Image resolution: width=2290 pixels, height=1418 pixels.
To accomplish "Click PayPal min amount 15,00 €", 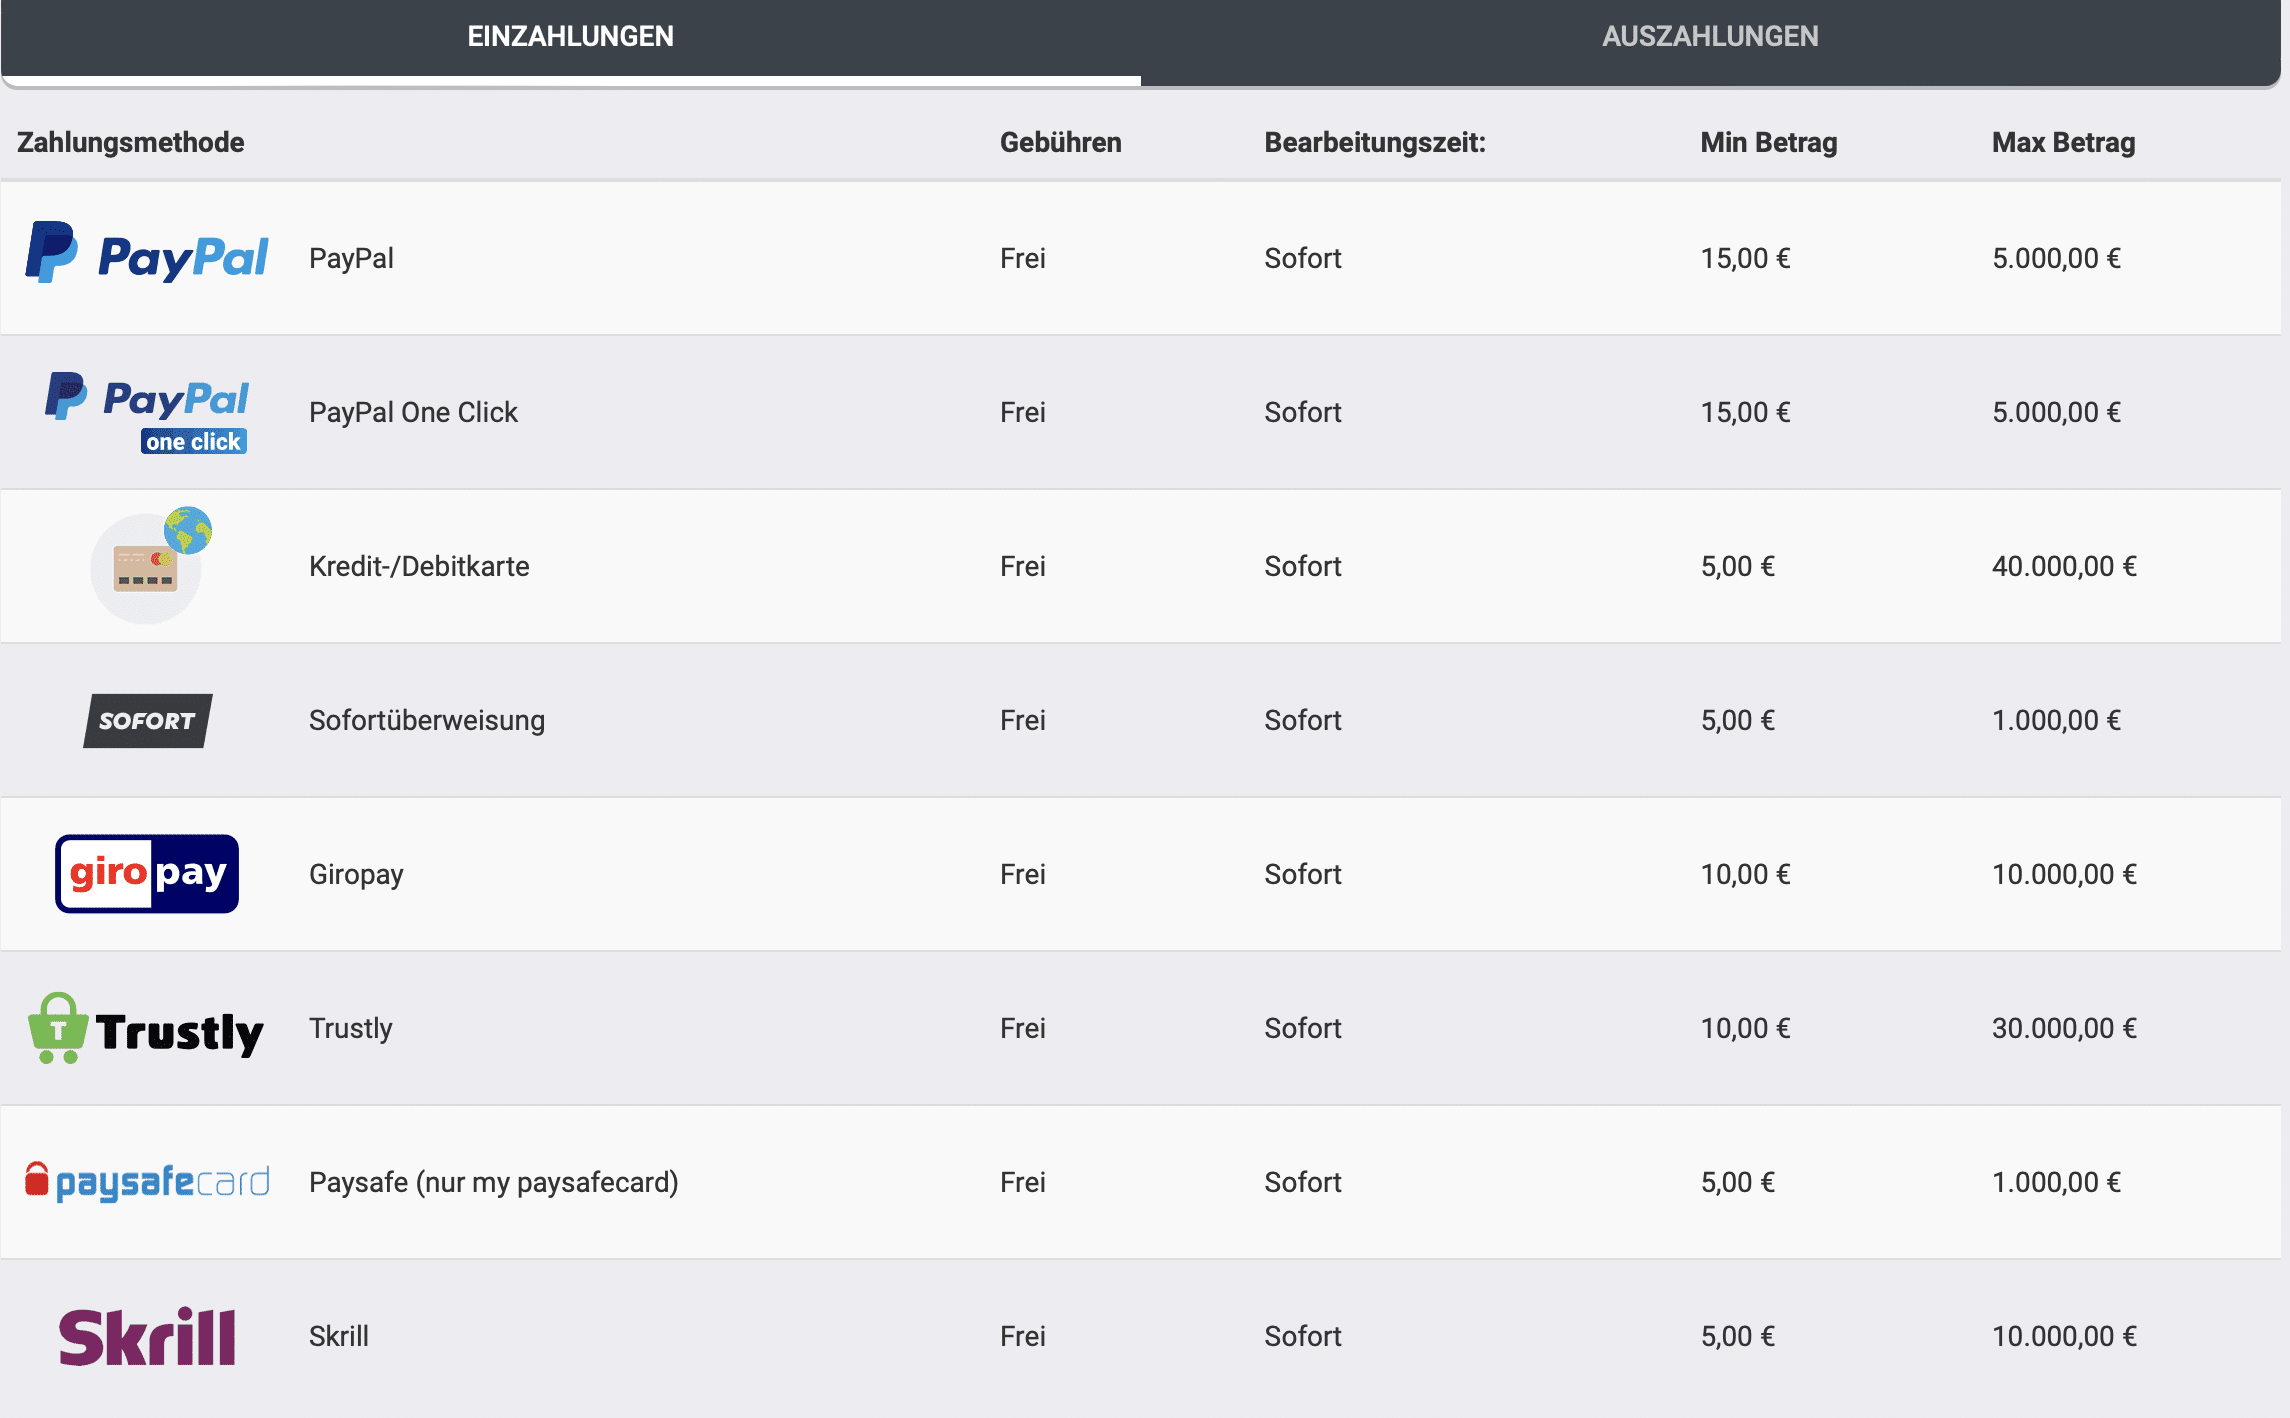I will click(x=1745, y=259).
